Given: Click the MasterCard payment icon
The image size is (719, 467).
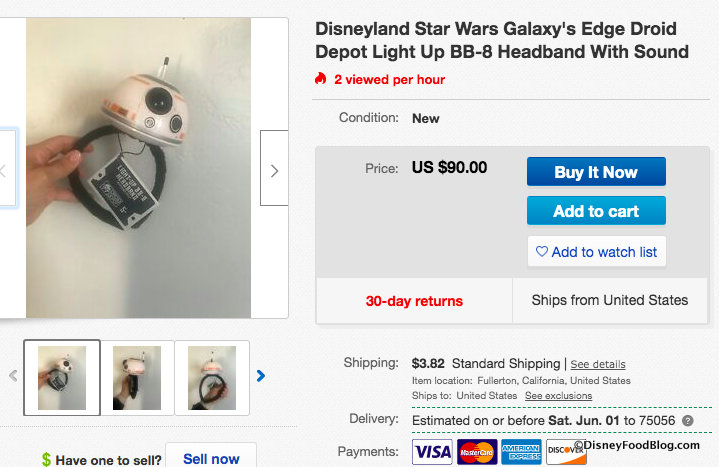Looking at the screenshot, I should [x=476, y=452].
